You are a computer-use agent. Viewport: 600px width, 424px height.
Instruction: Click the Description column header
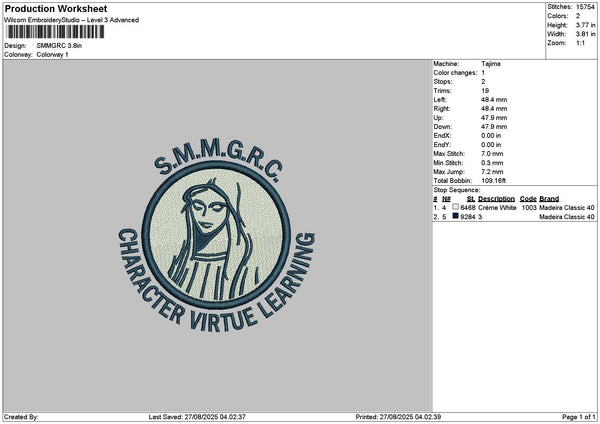pos(496,199)
